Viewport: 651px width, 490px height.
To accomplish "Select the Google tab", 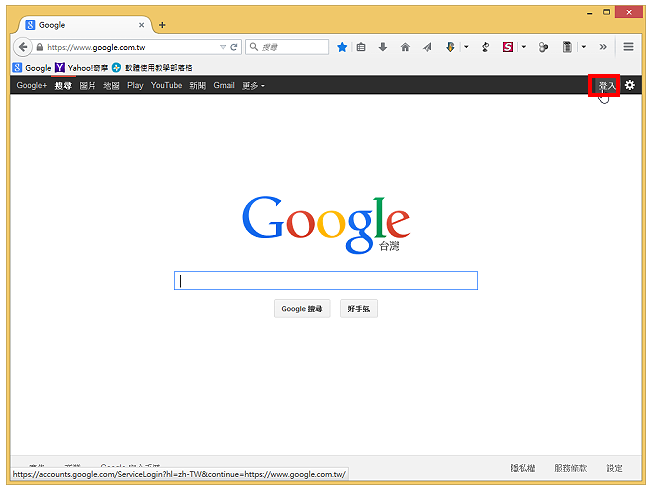I will tap(85, 25).
